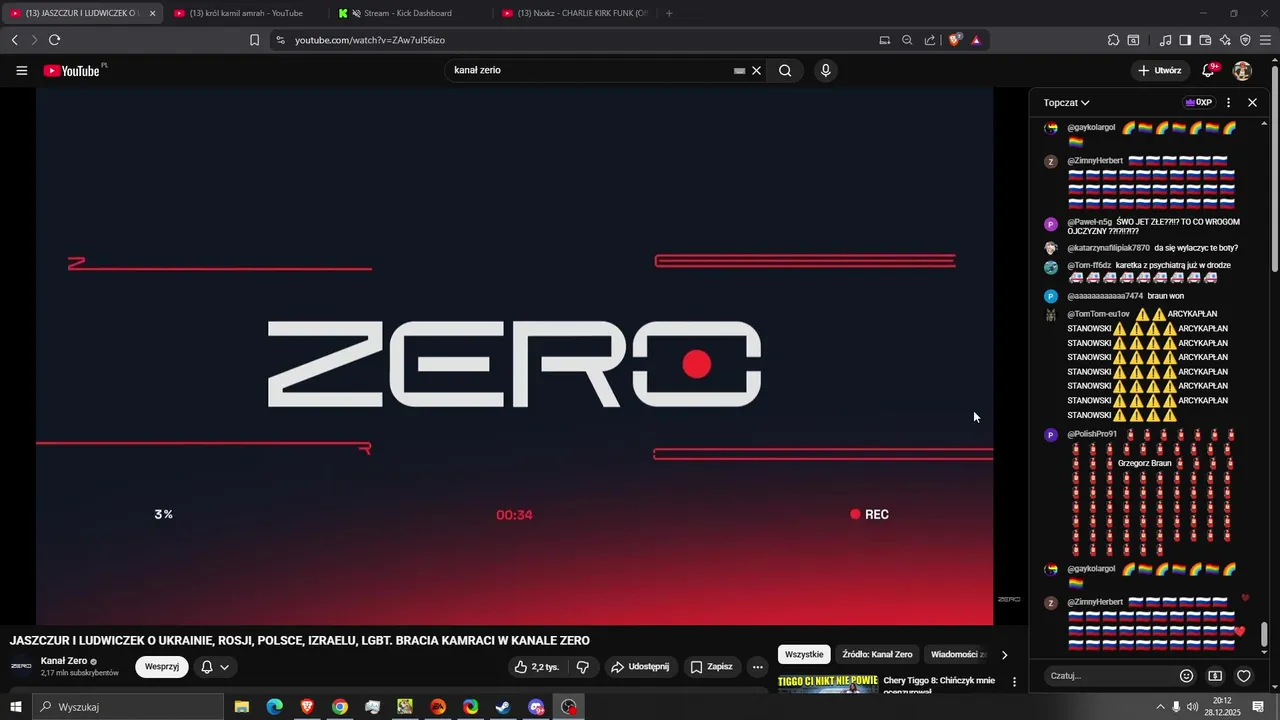Open the Super Chat dollar icon
1280x720 pixels.
point(1215,676)
